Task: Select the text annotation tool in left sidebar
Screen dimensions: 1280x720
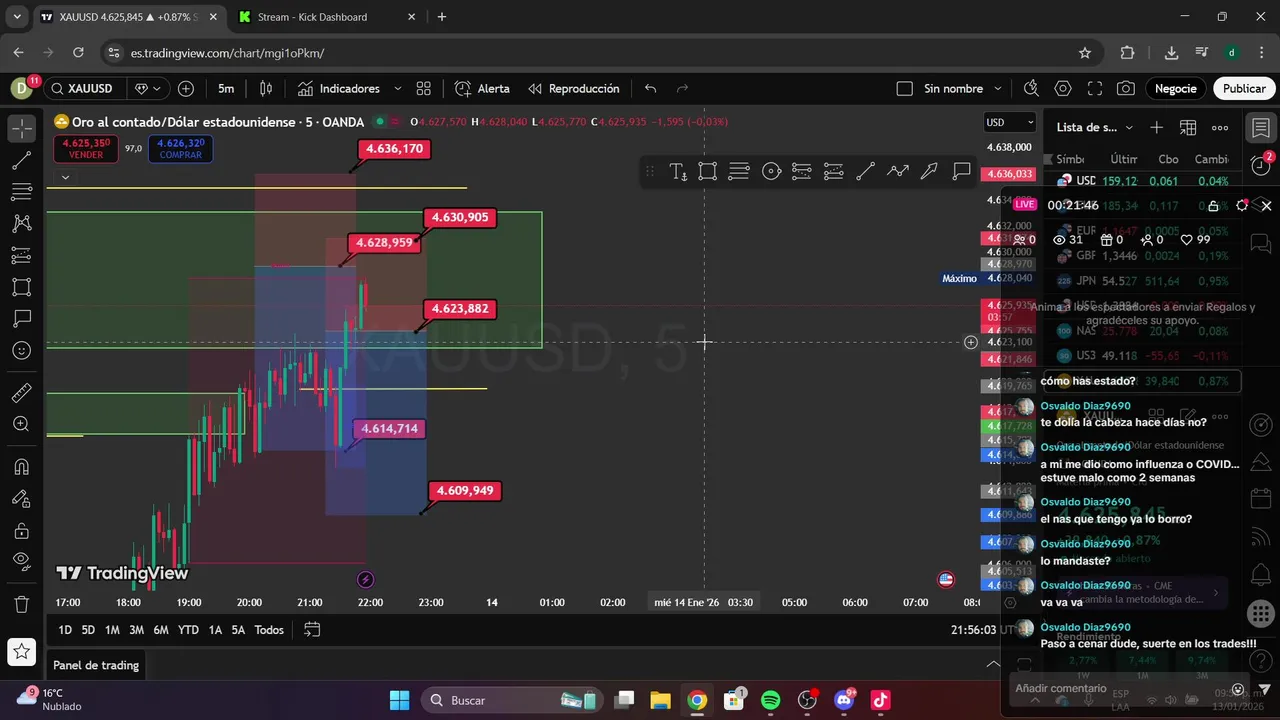Action: [x=21, y=319]
